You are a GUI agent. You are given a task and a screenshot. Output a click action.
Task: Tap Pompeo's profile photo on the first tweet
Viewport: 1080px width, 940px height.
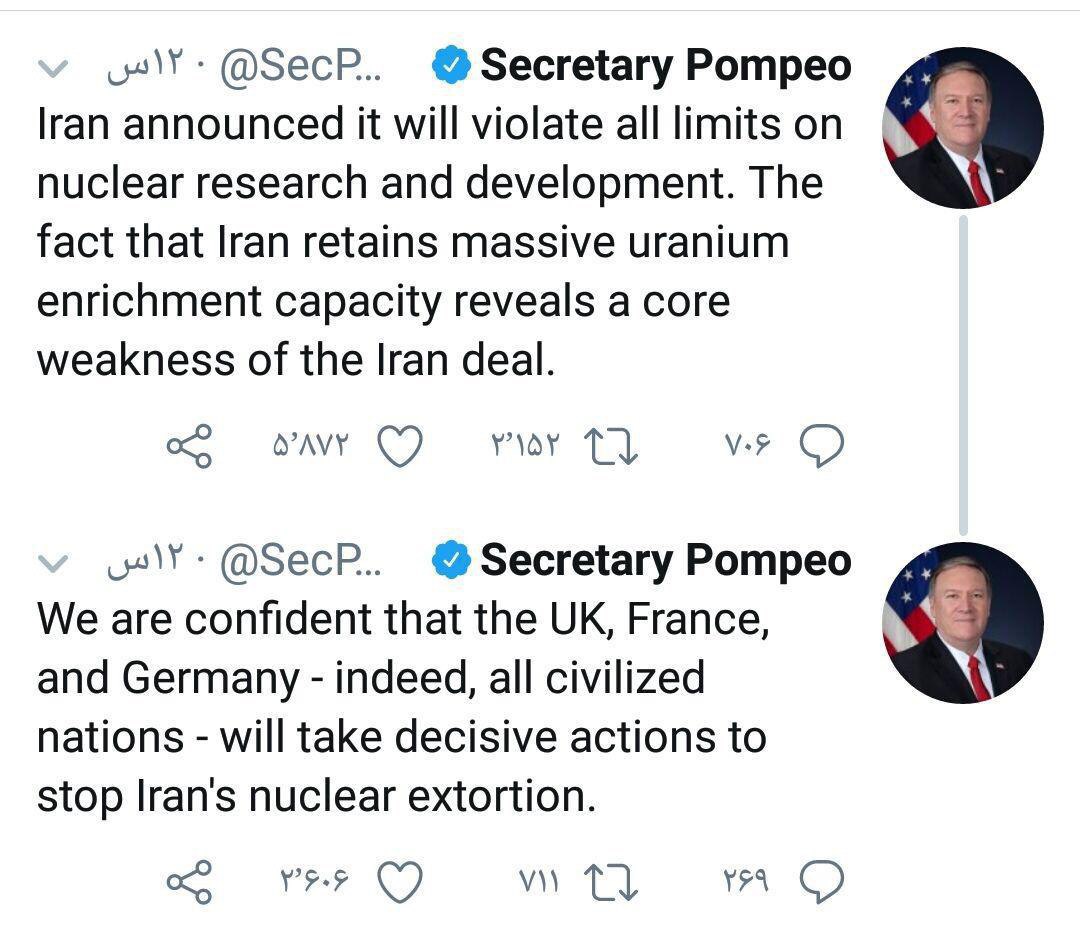[x=963, y=128]
